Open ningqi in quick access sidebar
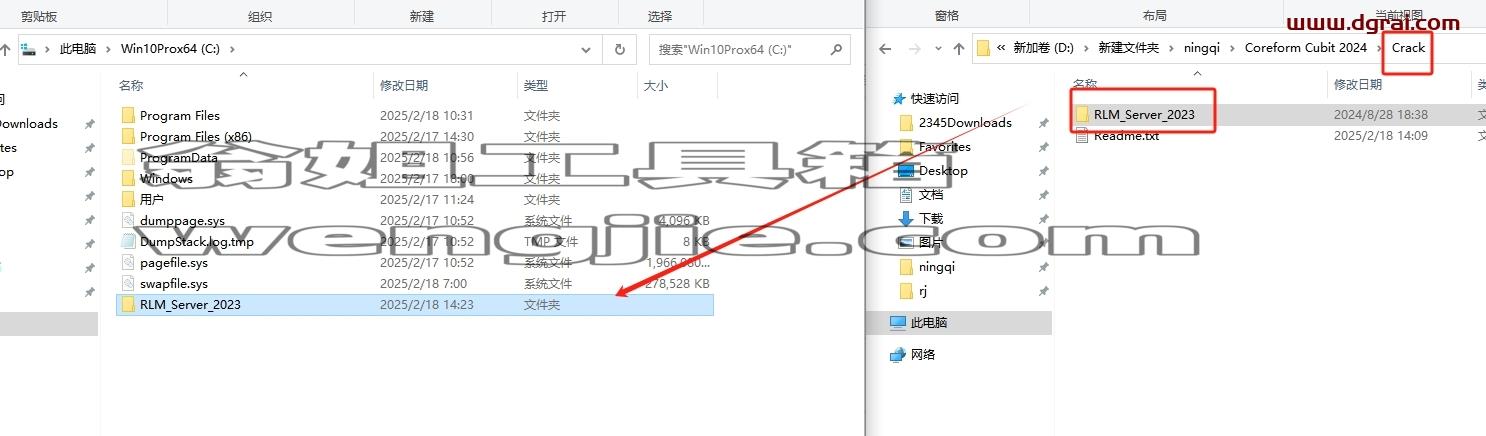Image resolution: width=1486 pixels, height=436 pixels. pos(937,266)
